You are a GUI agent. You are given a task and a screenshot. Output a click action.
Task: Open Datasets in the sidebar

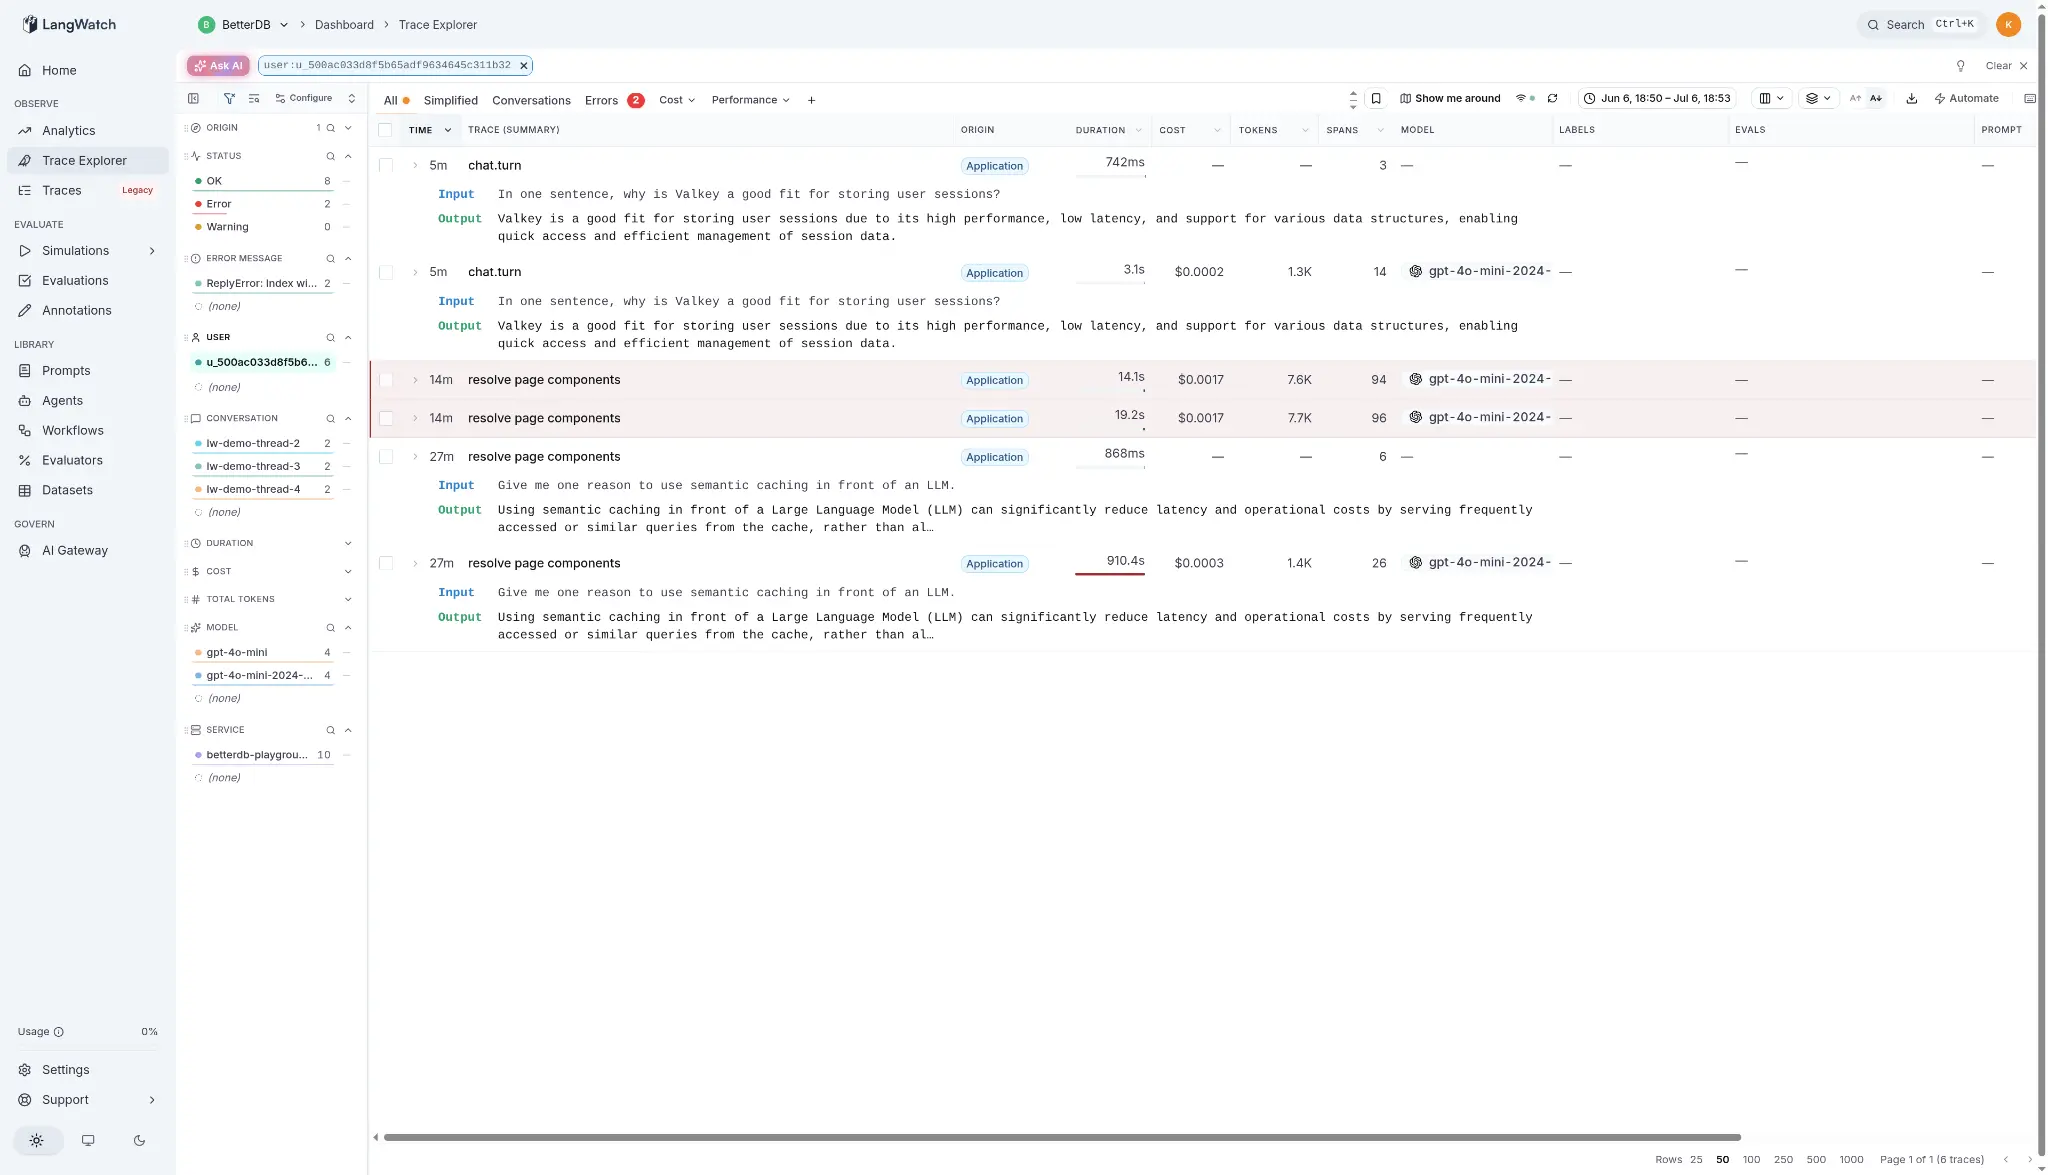click(87, 491)
